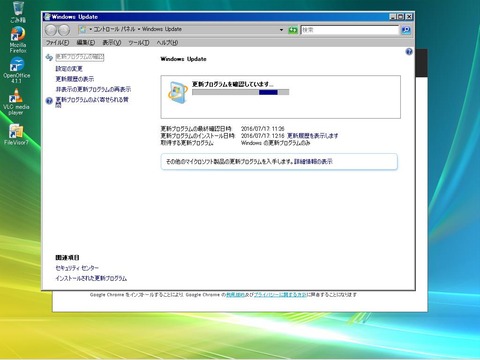
Task: Maximize the Windows Update window
Action: tap(401, 17)
